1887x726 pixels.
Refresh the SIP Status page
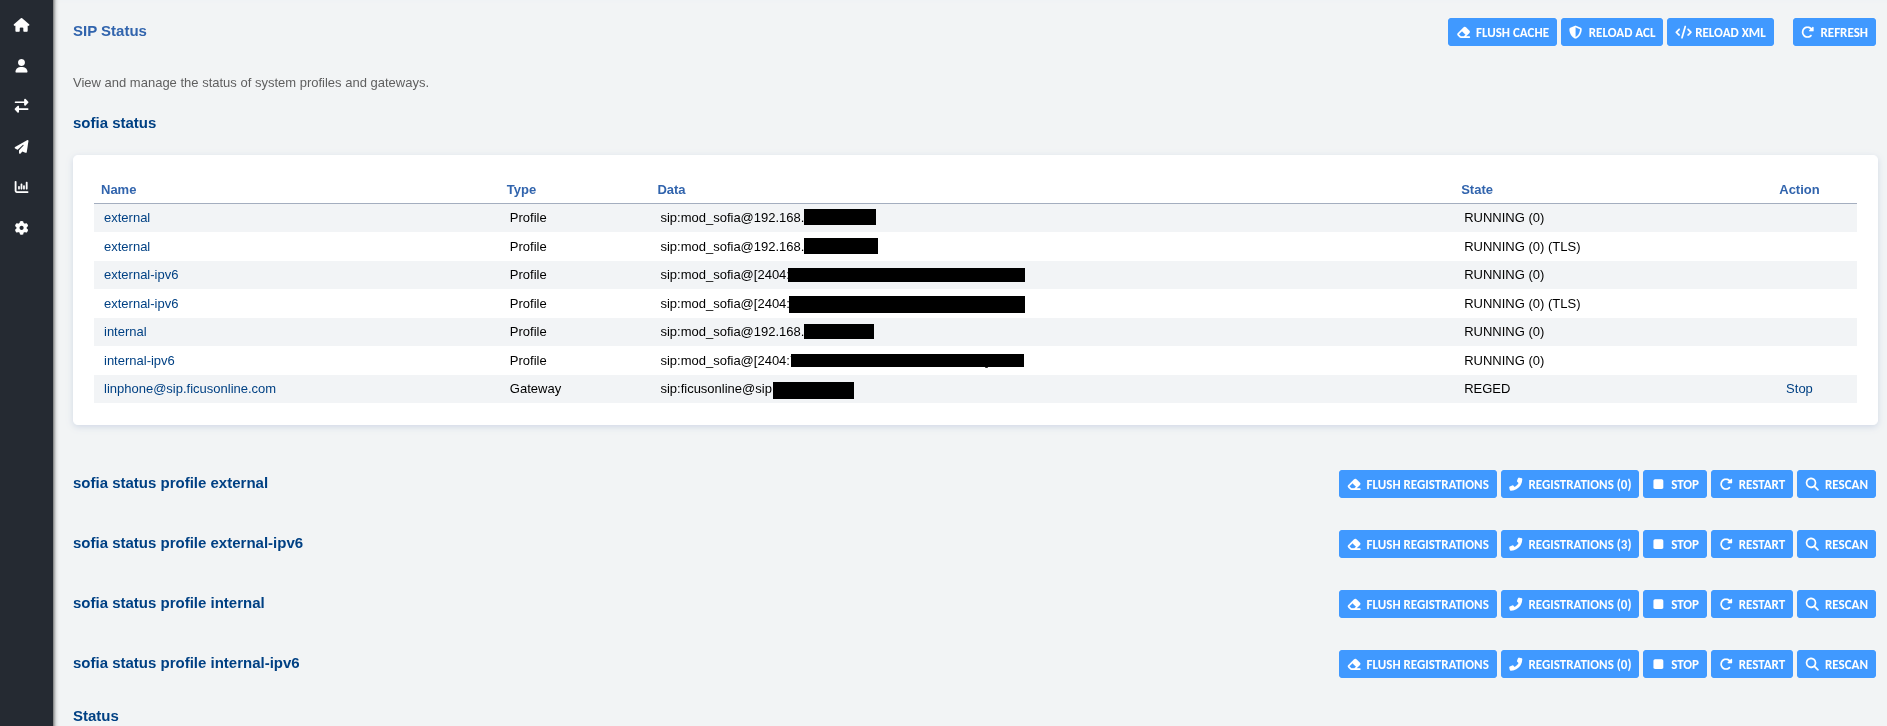click(x=1833, y=32)
